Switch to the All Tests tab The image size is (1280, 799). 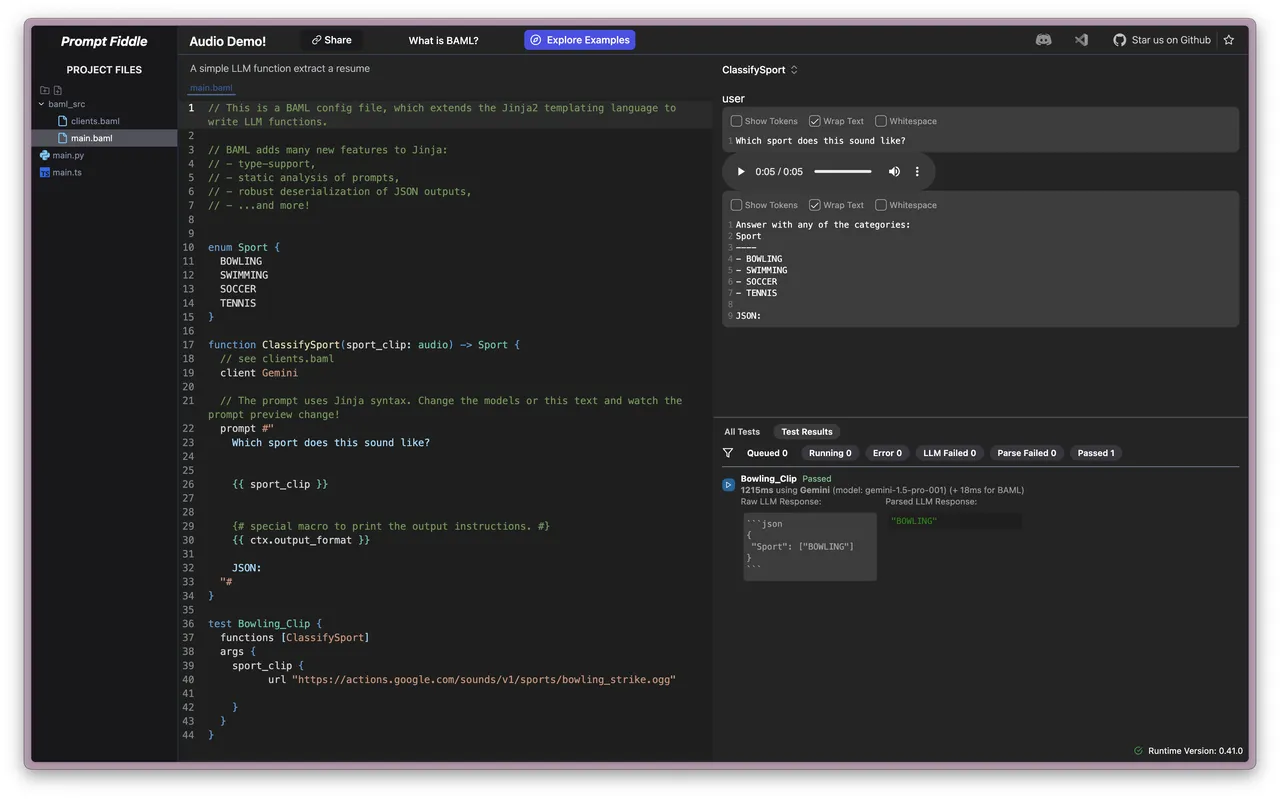742,432
